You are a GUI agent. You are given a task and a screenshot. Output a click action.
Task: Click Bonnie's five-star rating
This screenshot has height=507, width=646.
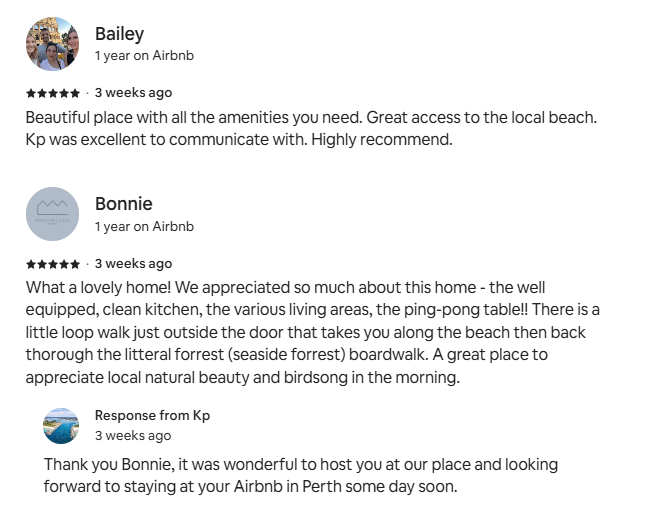[53, 264]
